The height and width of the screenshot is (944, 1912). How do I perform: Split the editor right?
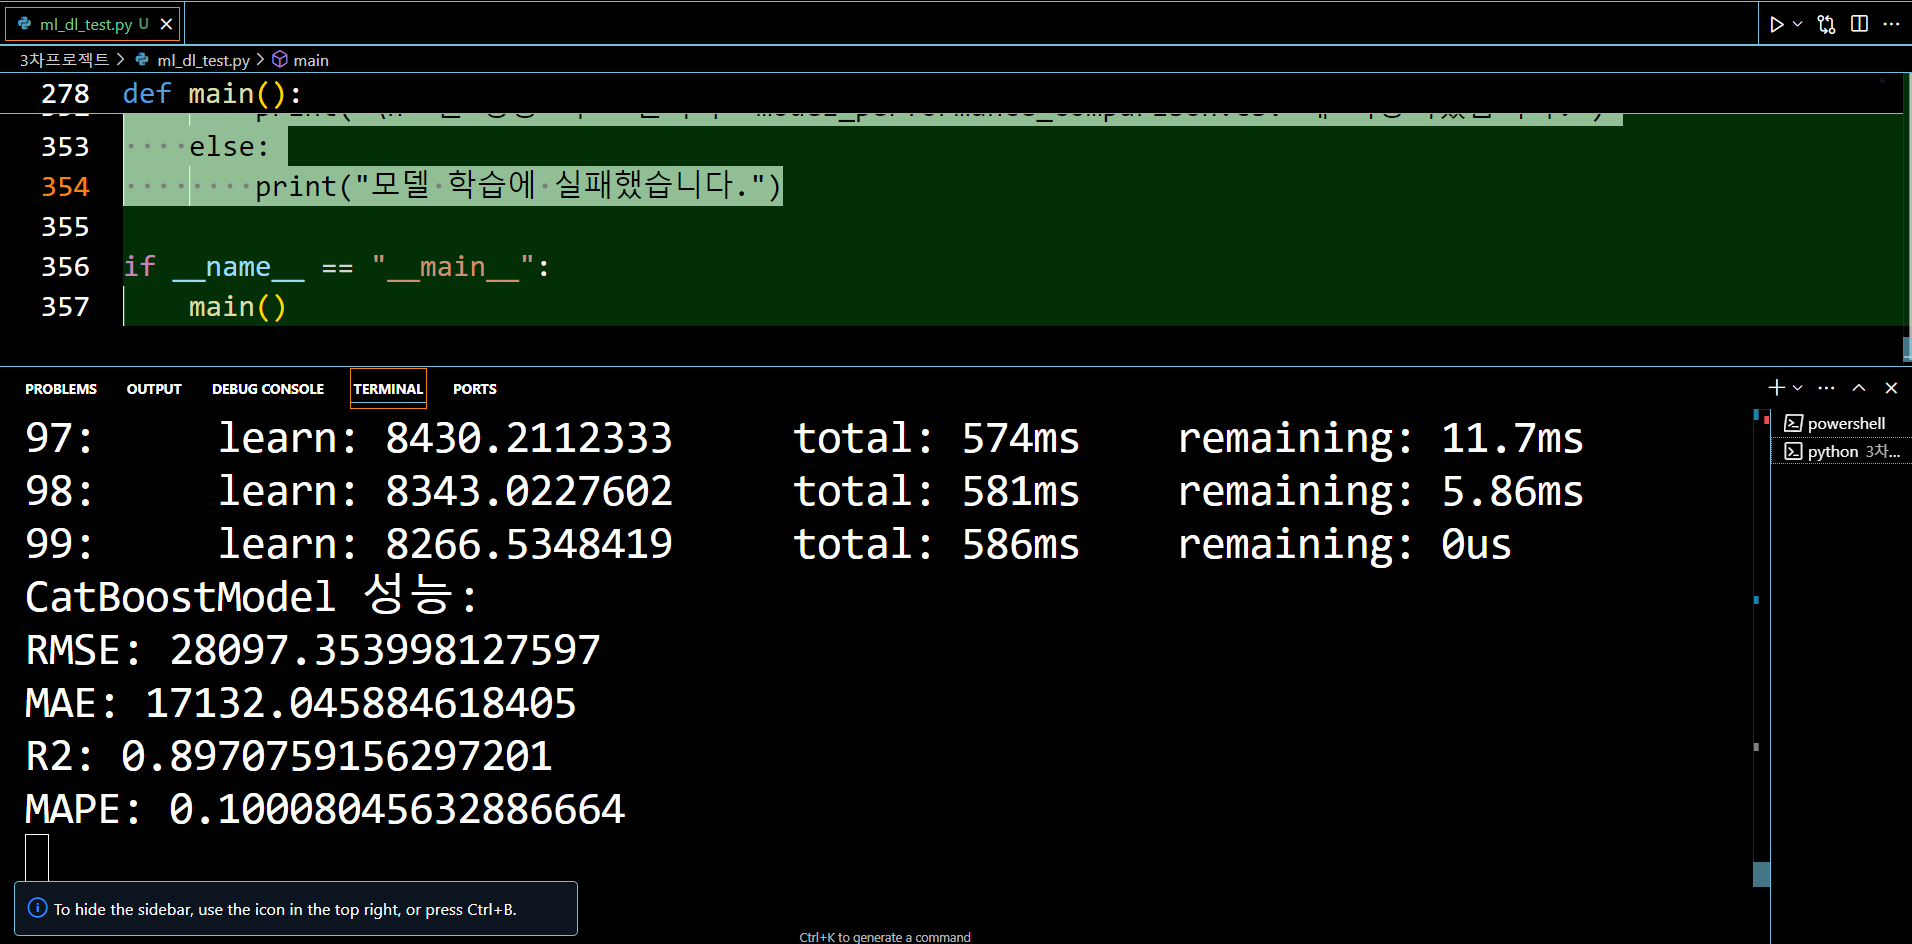(1859, 24)
